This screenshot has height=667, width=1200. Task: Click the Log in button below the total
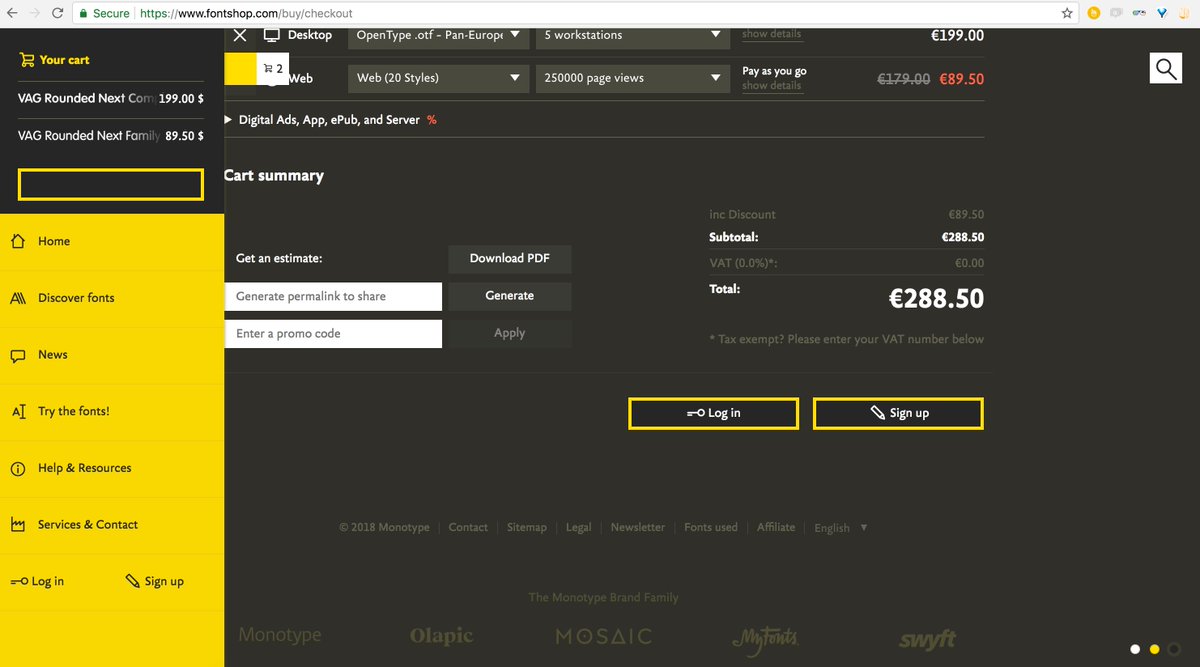point(713,413)
